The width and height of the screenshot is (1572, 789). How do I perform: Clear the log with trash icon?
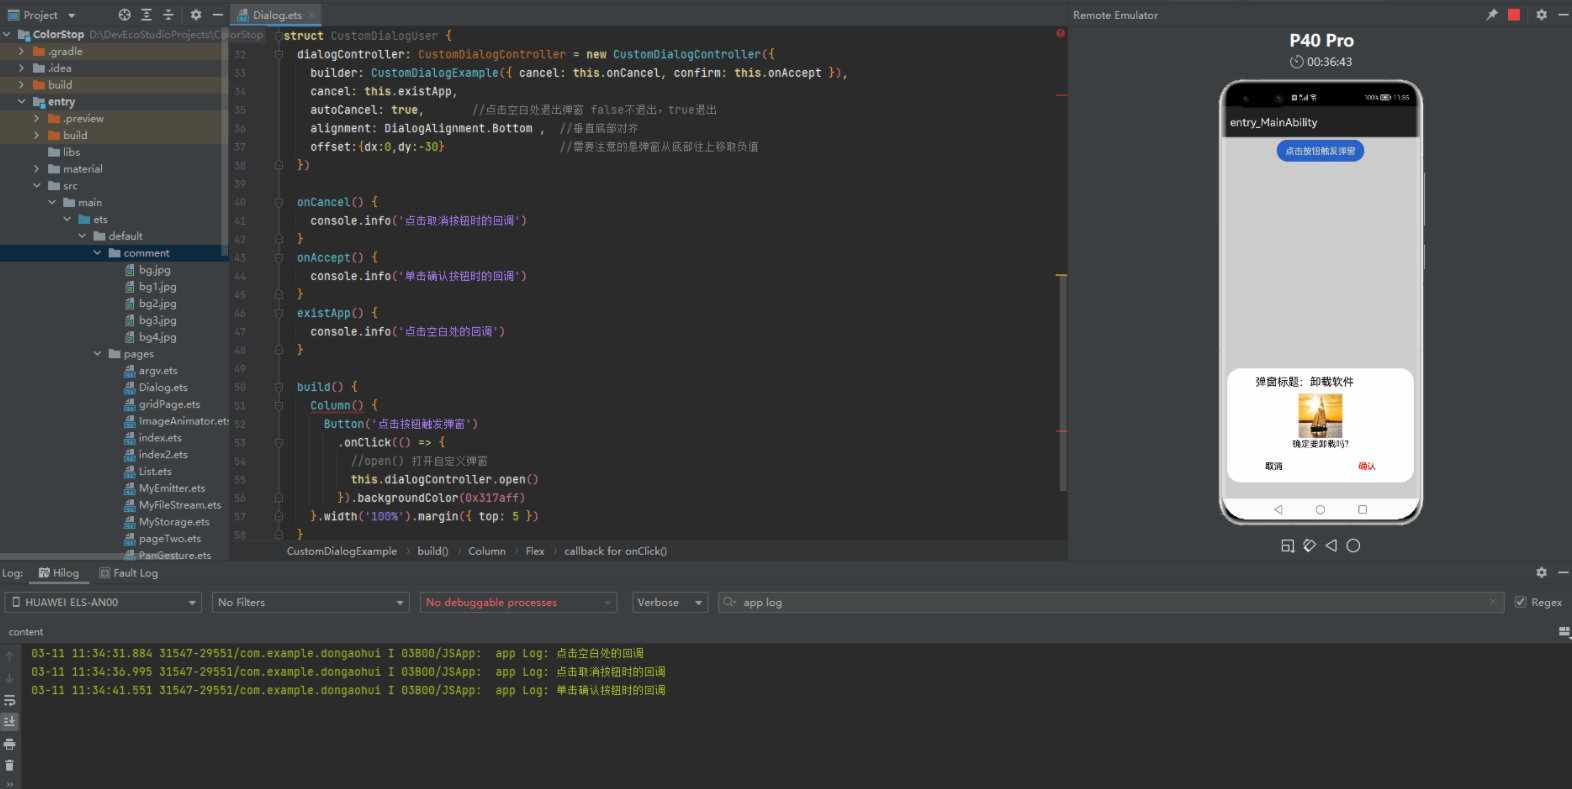(x=10, y=766)
